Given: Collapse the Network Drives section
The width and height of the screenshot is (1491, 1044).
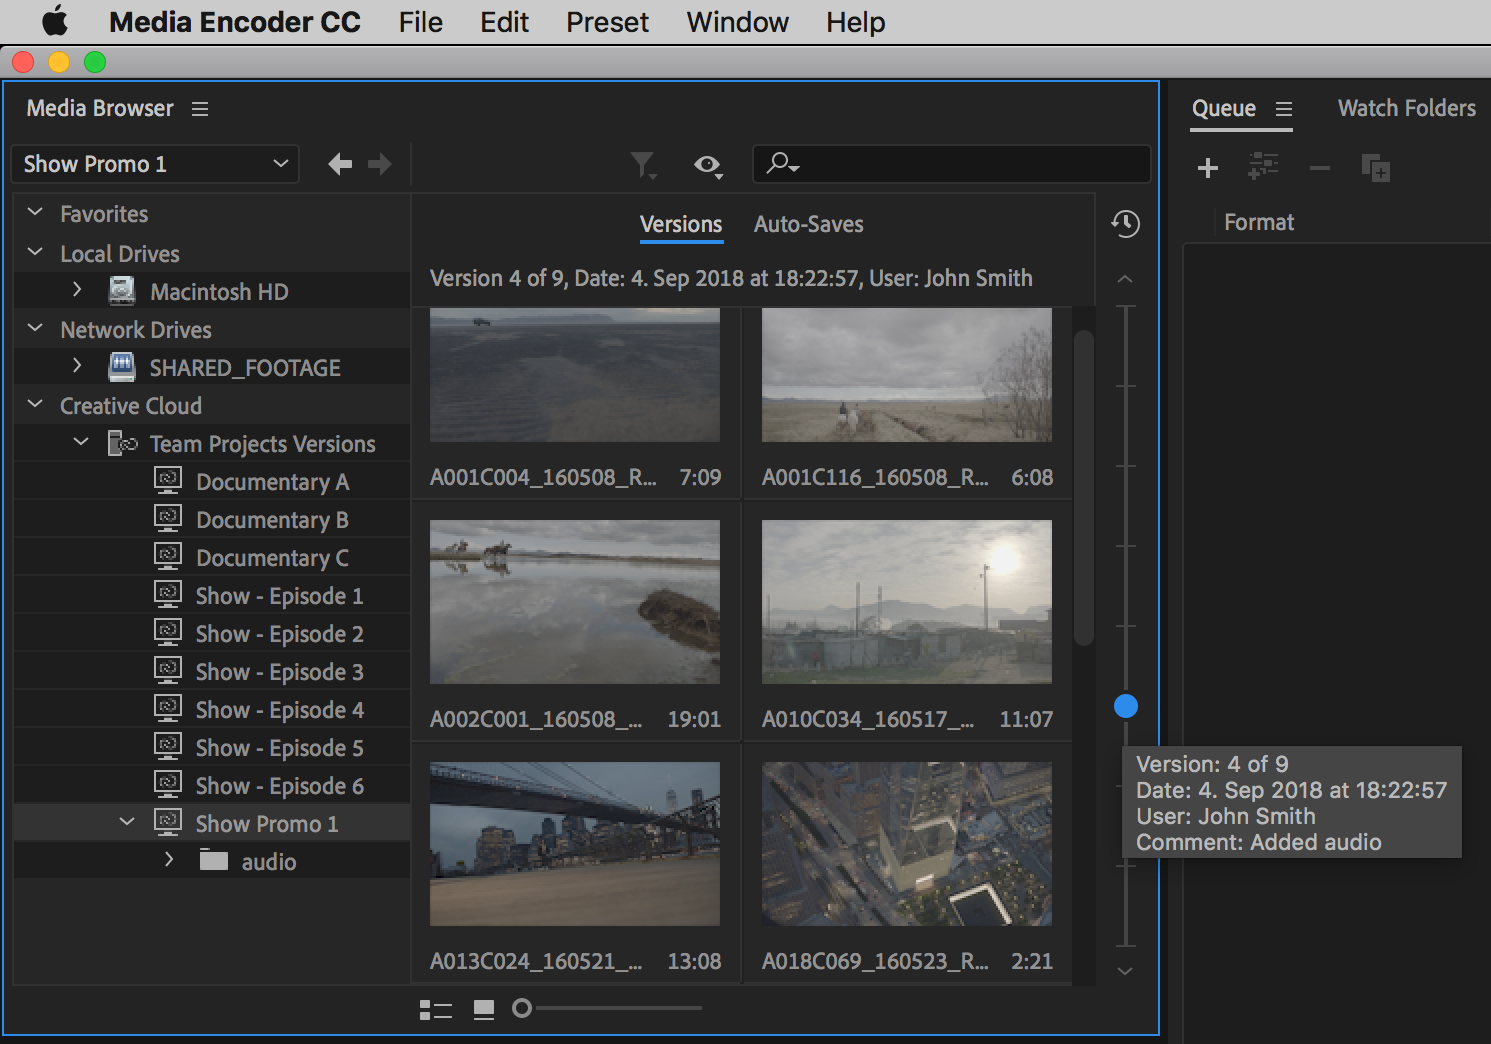Looking at the screenshot, I should (35, 328).
